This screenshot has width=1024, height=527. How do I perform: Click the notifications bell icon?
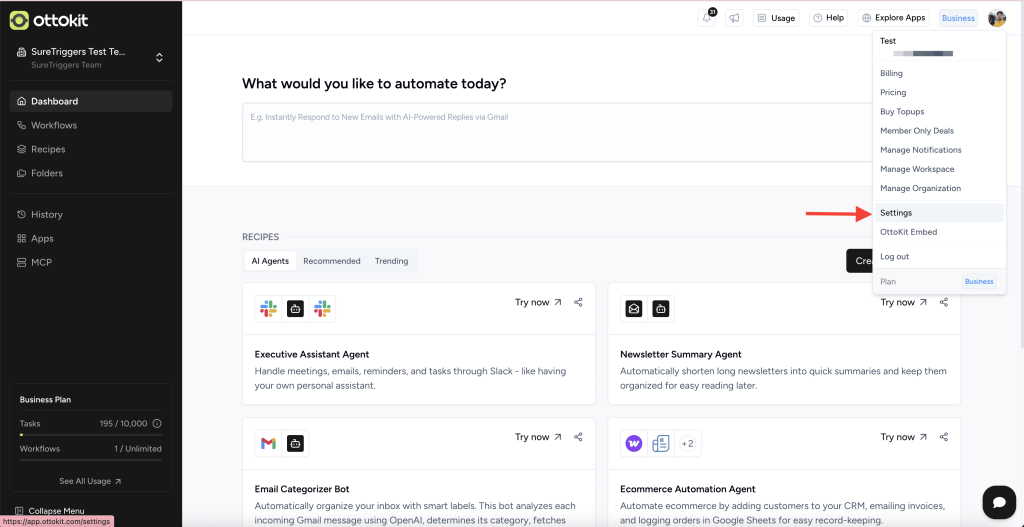click(708, 18)
